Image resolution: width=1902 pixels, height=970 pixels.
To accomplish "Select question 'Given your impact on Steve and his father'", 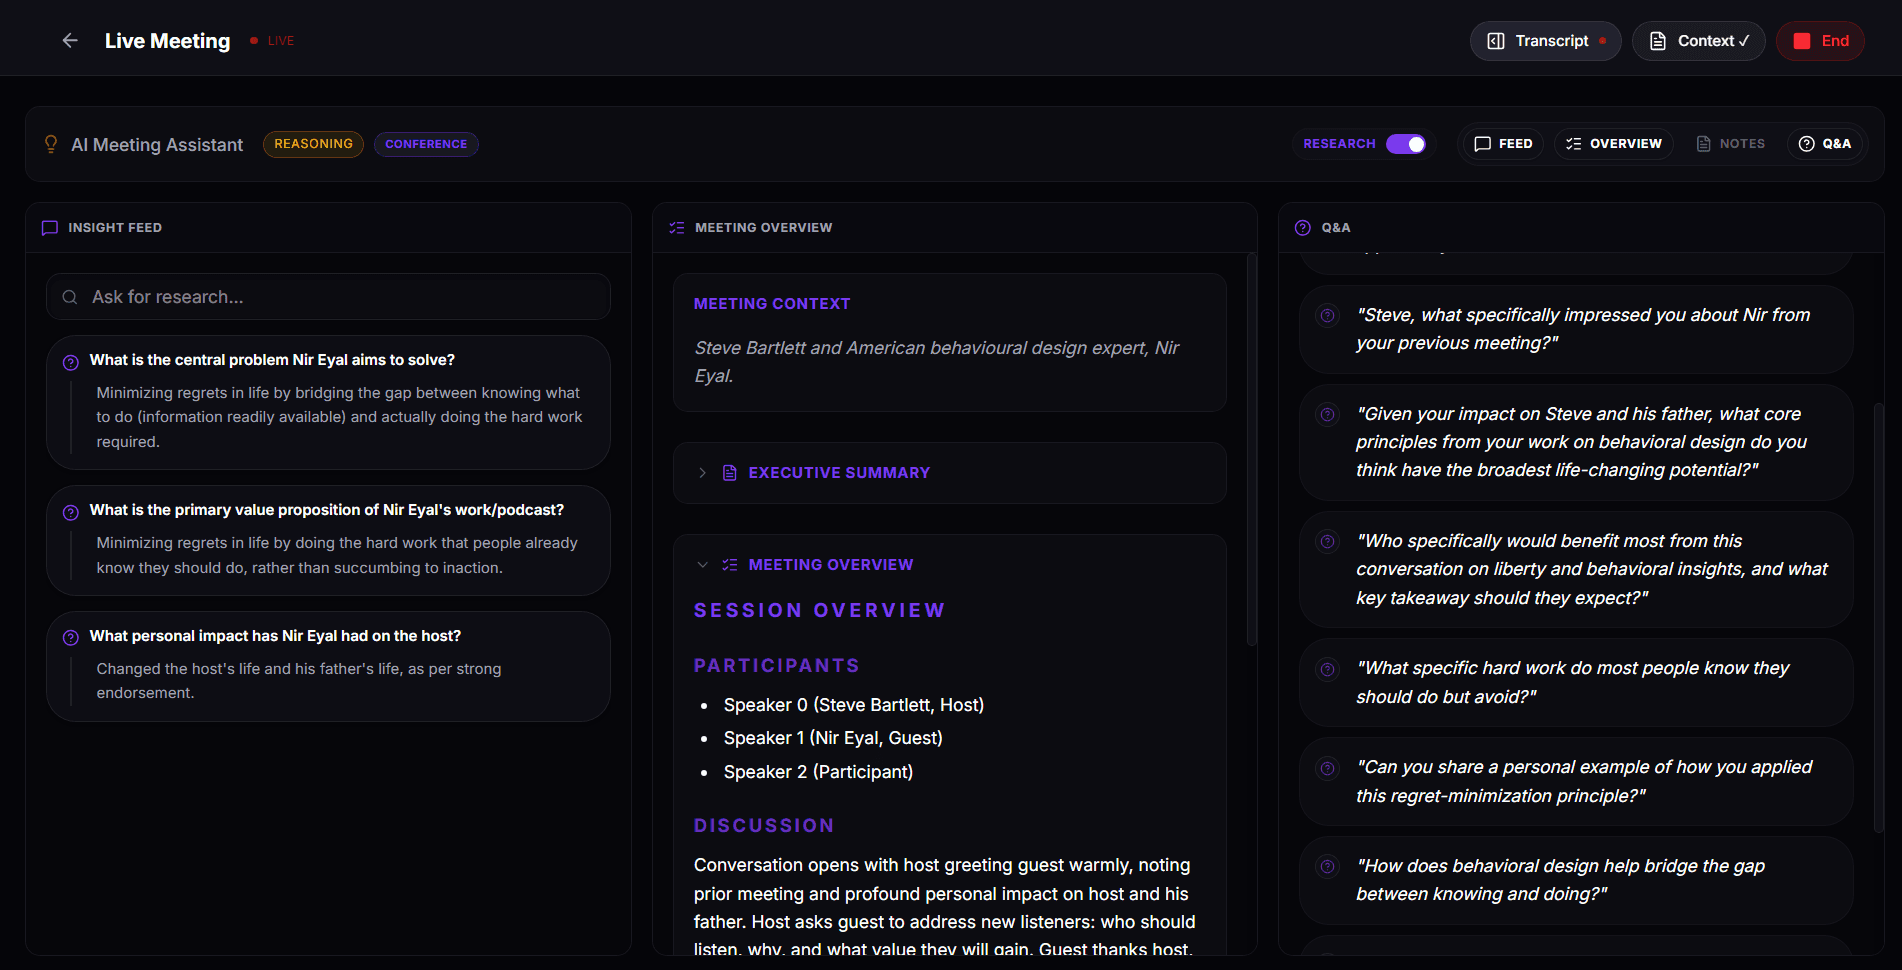I will coord(1576,442).
